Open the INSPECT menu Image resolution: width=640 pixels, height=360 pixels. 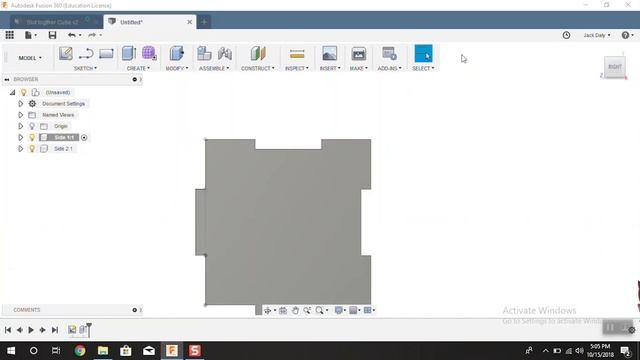(x=297, y=68)
